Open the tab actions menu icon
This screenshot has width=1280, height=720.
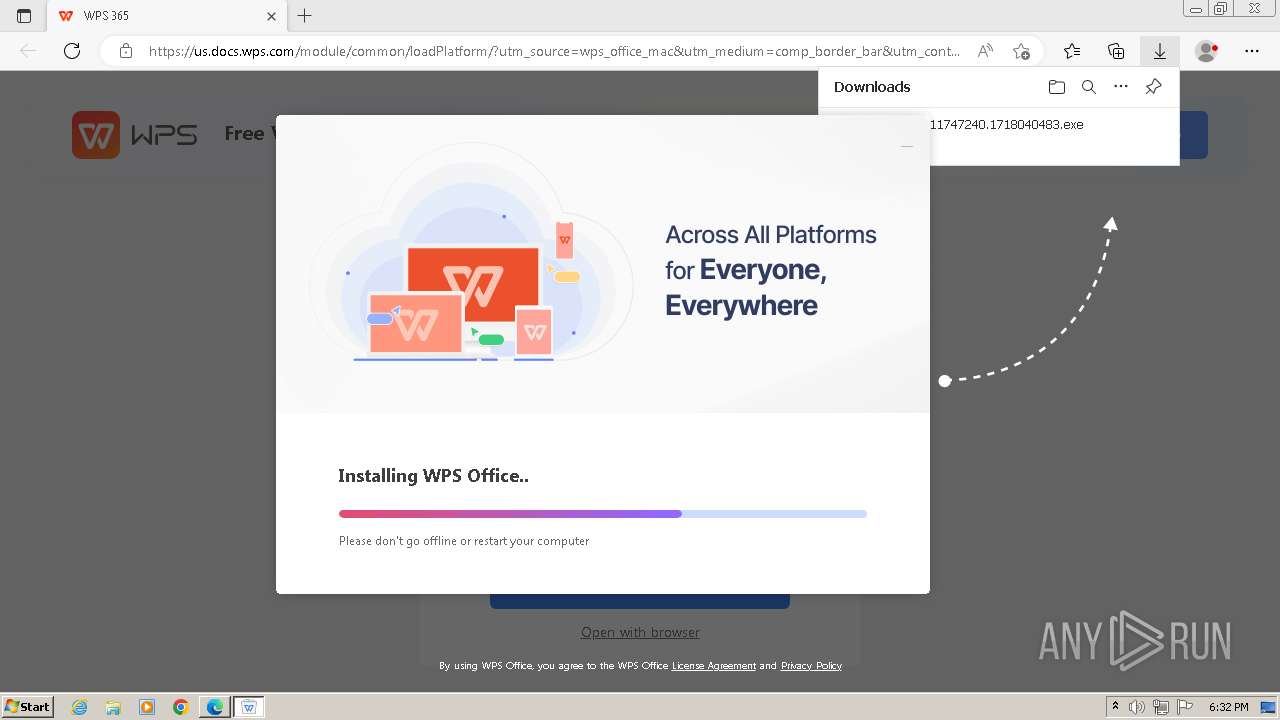pos(24,16)
